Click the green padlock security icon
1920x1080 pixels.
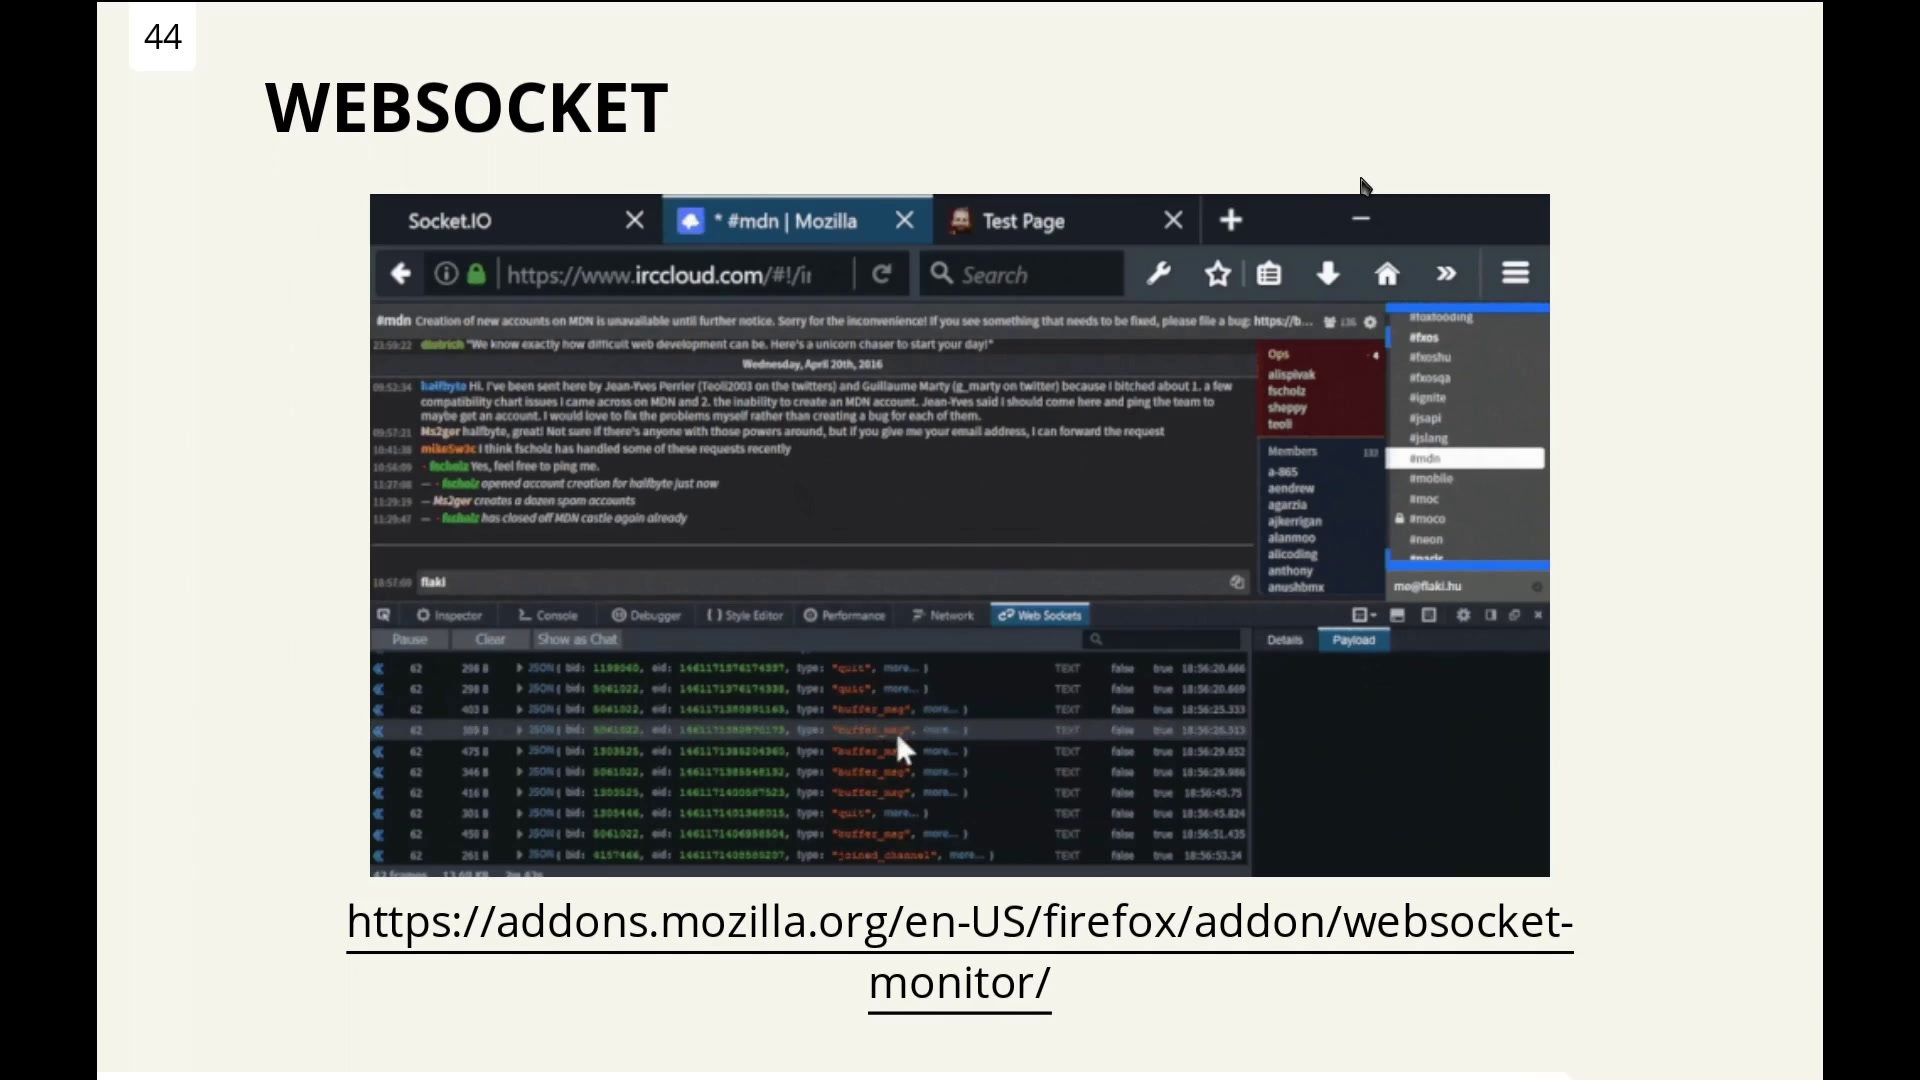(476, 274)
